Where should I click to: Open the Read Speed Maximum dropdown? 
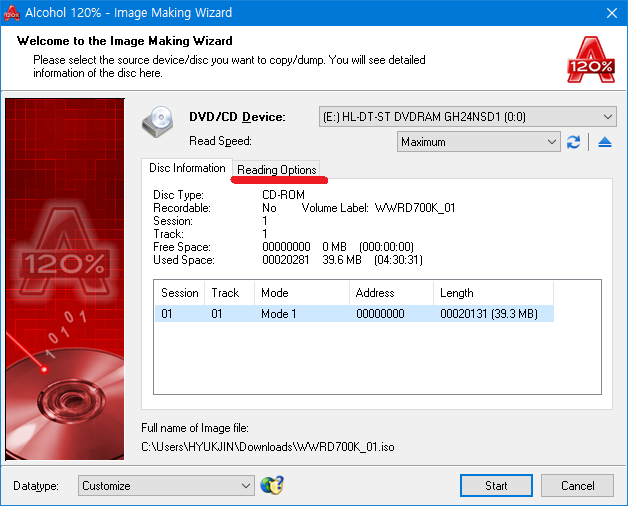coord(479,142)
